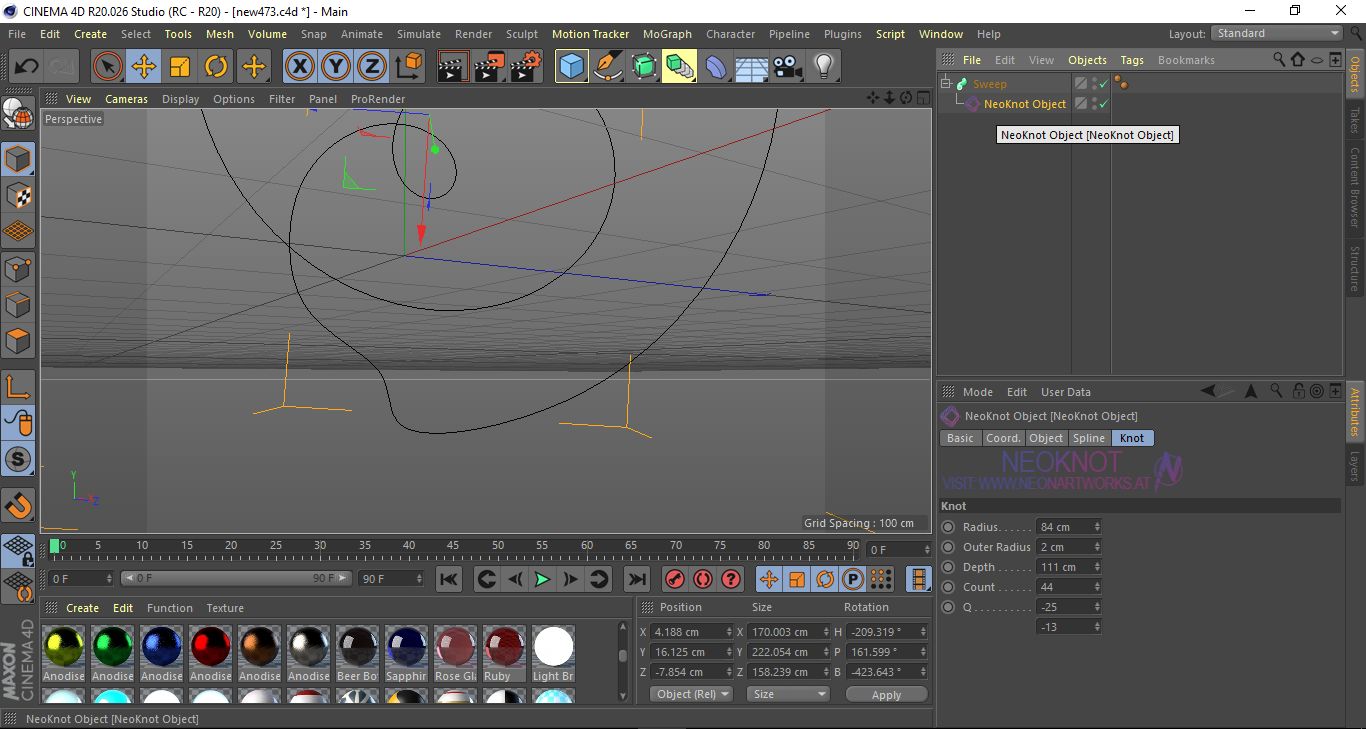Click Render View clapperboard icon
Screen dimensions: 1366x729
[453, 67]
